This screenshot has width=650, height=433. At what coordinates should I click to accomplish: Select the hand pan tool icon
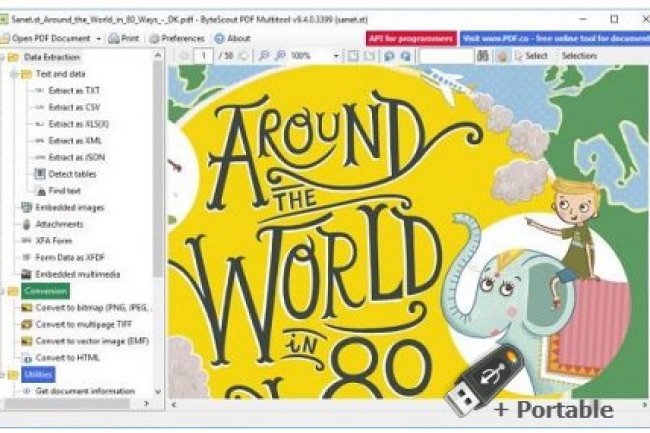502,56
